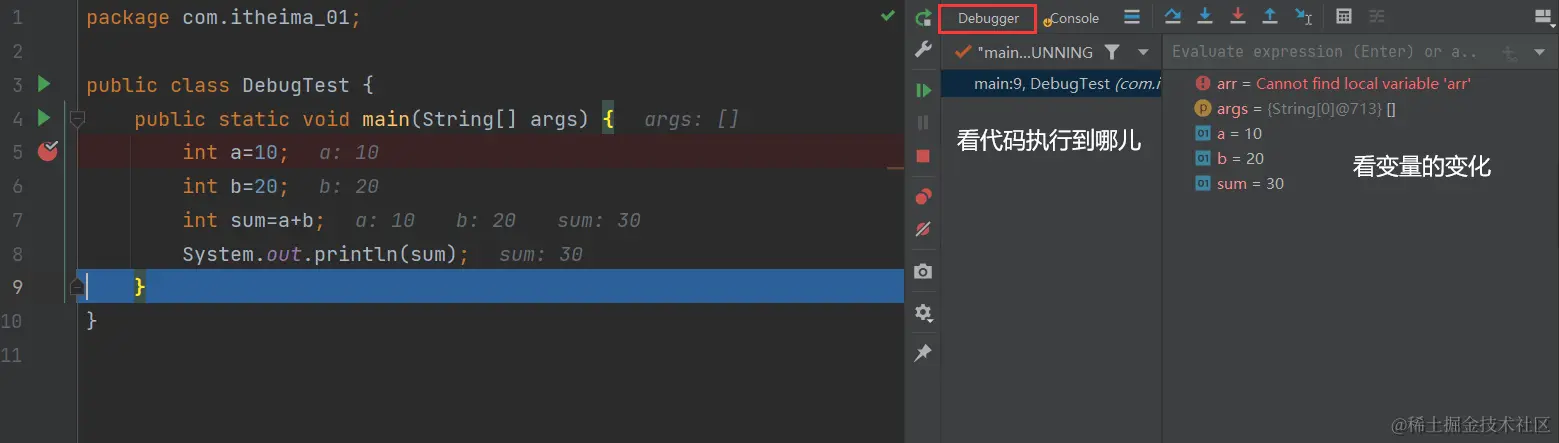The image size is (1559, 443).
Task: Click "int sum=a+b;" code text
Action: point(254,220)
